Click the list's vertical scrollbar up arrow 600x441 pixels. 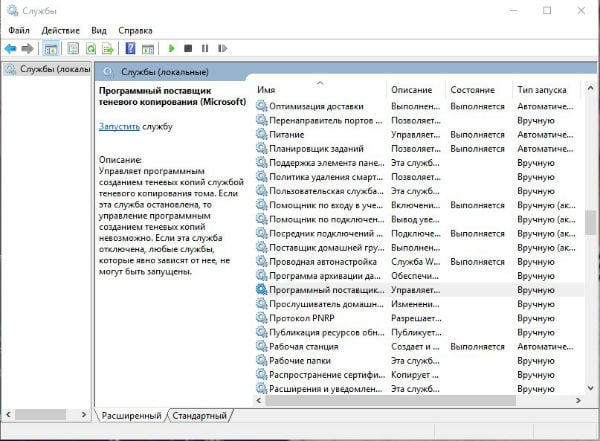[x=590, y=88]
